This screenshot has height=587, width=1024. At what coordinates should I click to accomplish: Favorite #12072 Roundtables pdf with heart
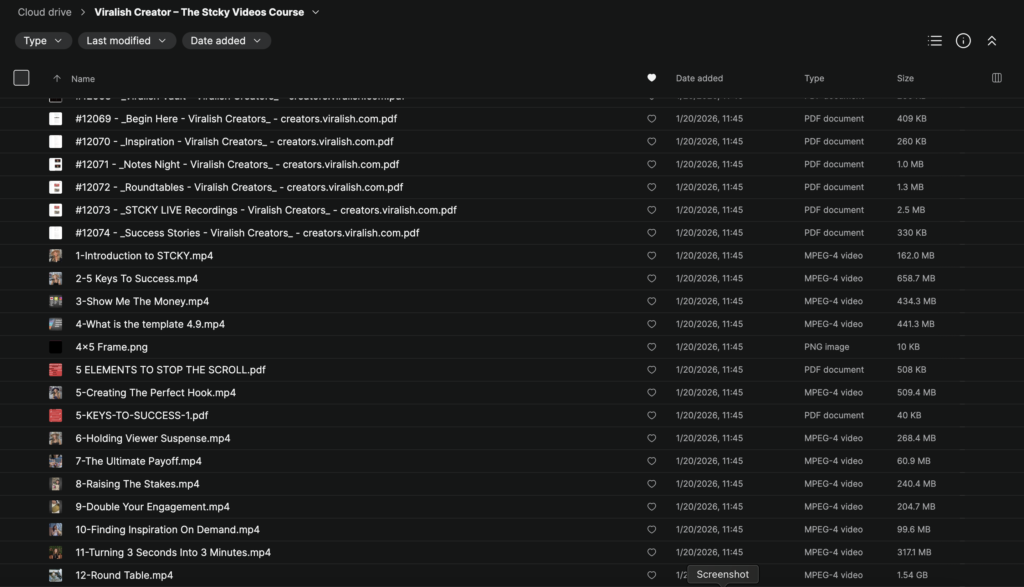(x=651, y=187)
